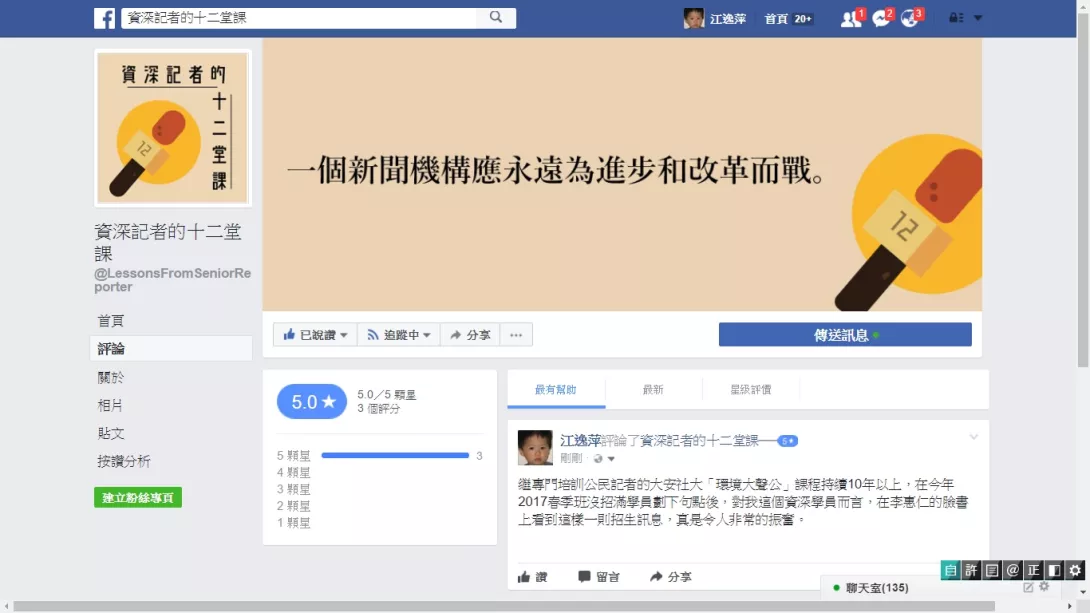Toggle the 追蹤中 following button

tap(398, 335)
